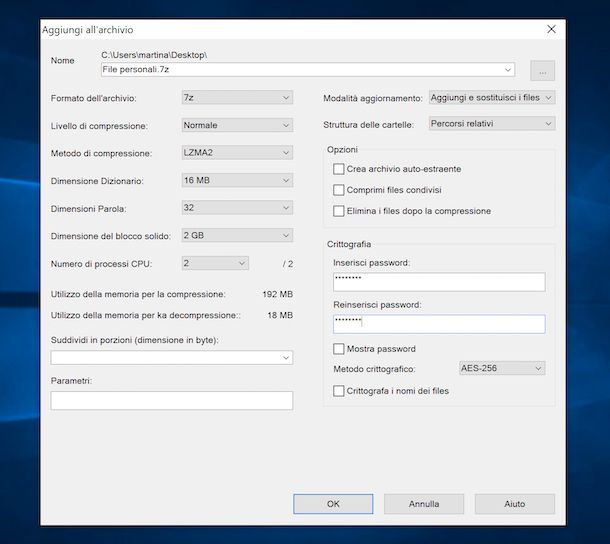This screenshot has width=610, height=544.
Task: Open the Modalità aggiornamento dropdown
Action: [492, 97]
